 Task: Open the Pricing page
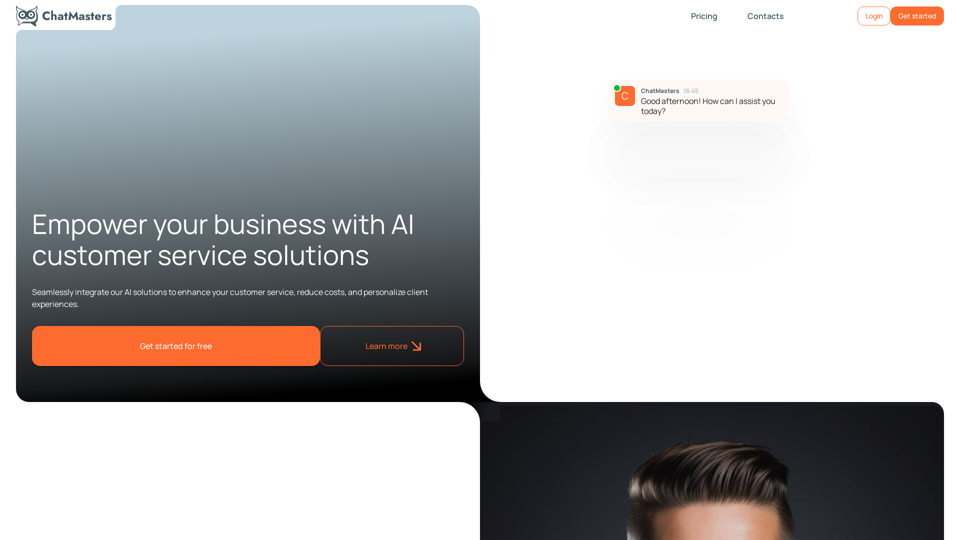[x=703, y=16]
